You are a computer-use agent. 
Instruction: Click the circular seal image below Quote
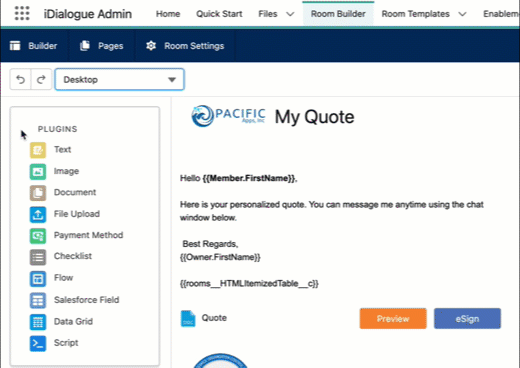click(220, 361)
